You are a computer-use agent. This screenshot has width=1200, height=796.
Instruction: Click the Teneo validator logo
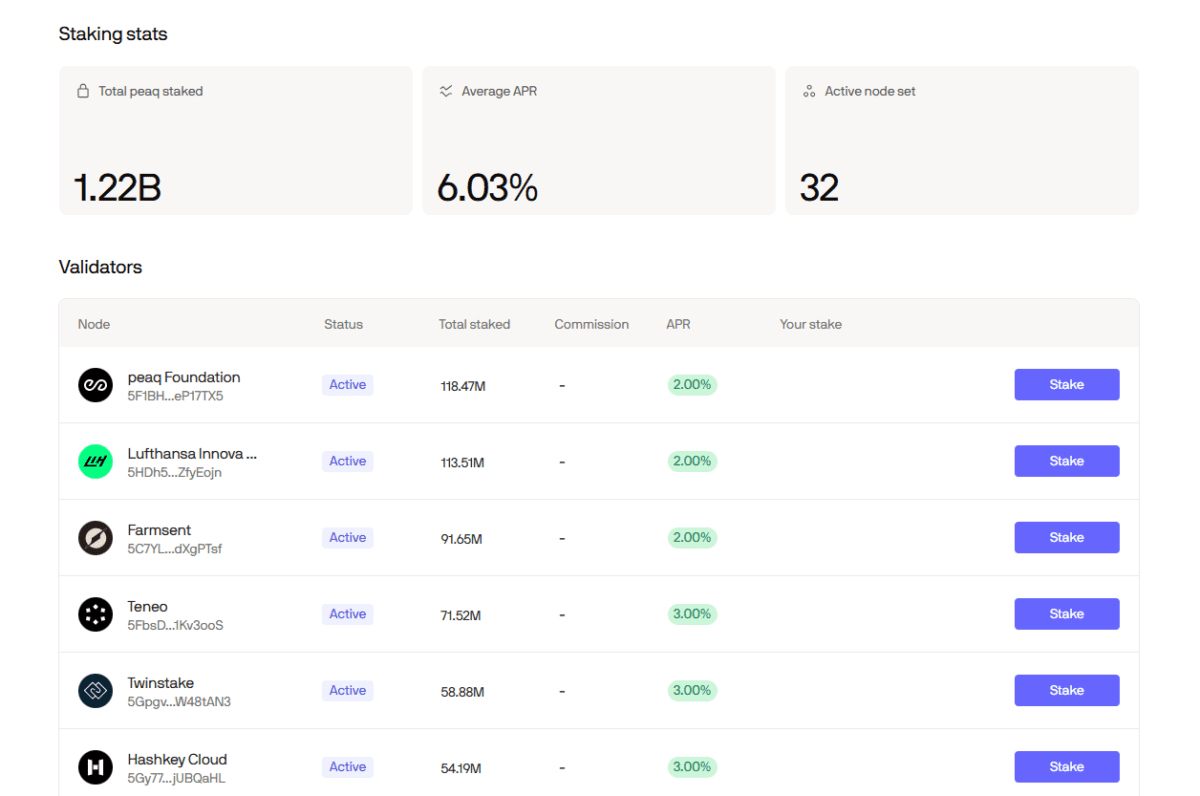(x=95, y=614)
